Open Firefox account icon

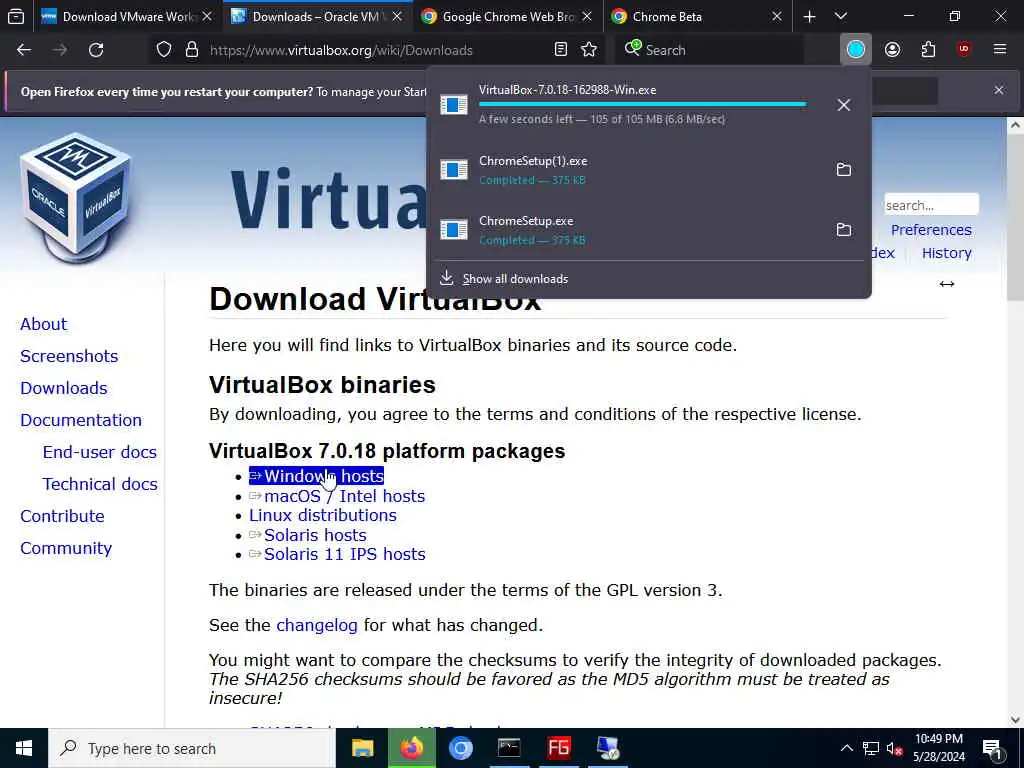[x=892, y=50]
